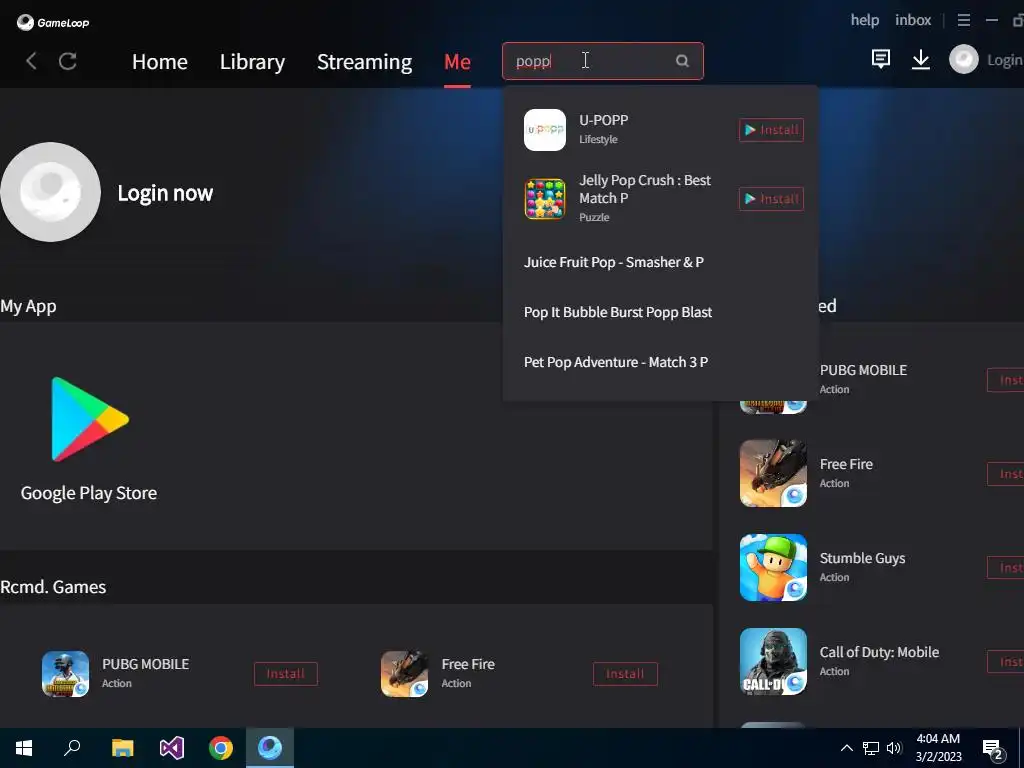Screen dimensions: 1024x768
Task: Click the U-POPP title in search results
Action: click(x=603, y=120)
